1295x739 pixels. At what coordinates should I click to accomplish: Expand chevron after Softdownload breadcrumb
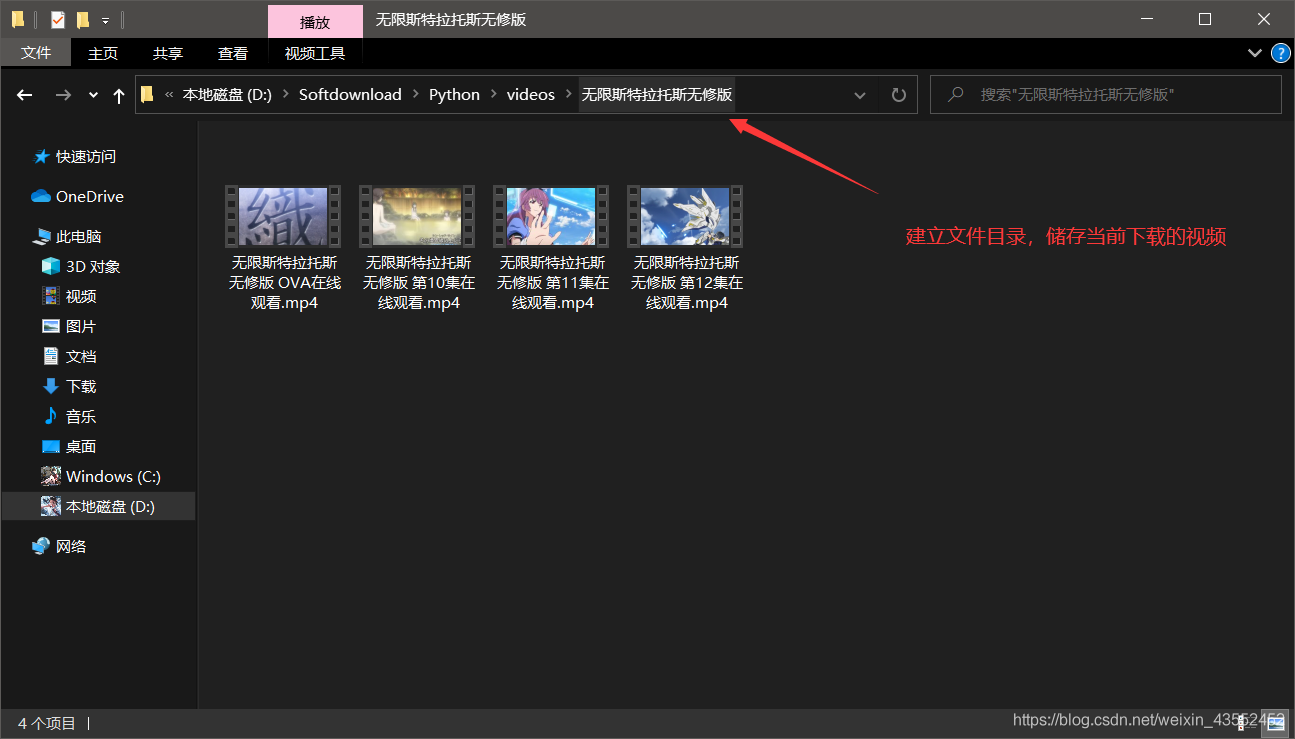coord(415,94)
